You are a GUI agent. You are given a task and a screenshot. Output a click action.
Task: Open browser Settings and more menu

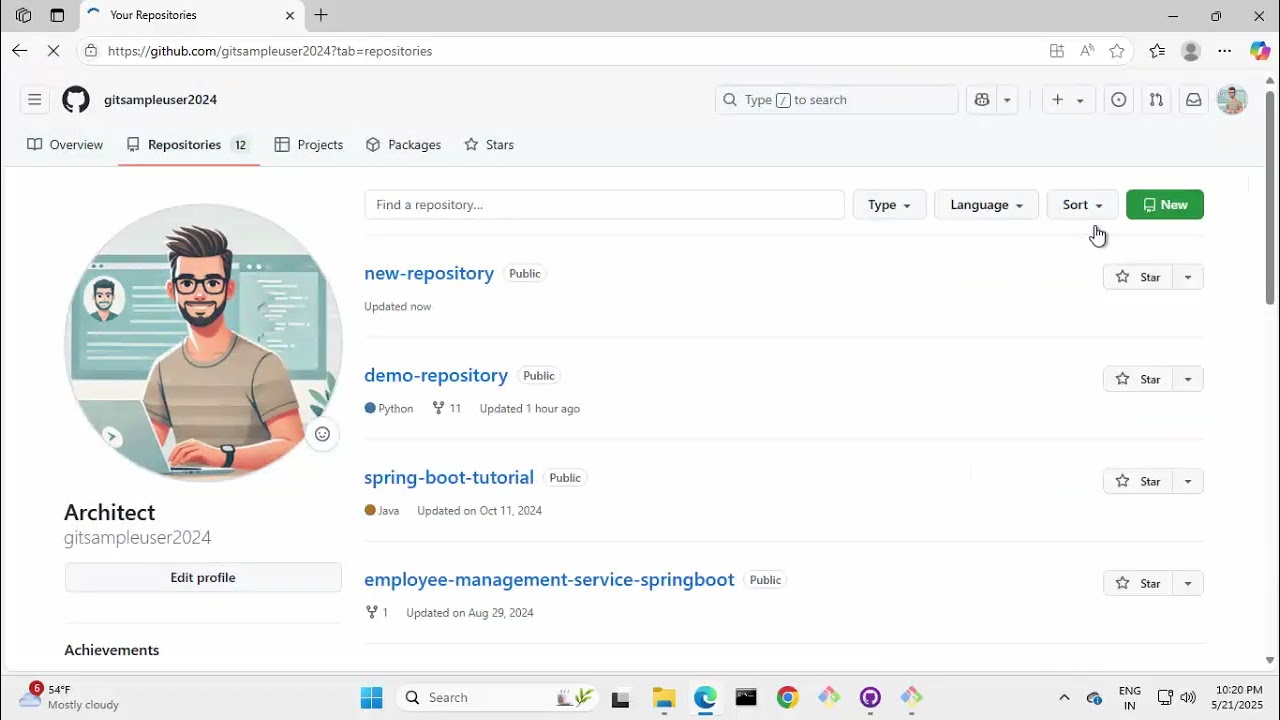pyautogui.click(x=1224, y=51)
